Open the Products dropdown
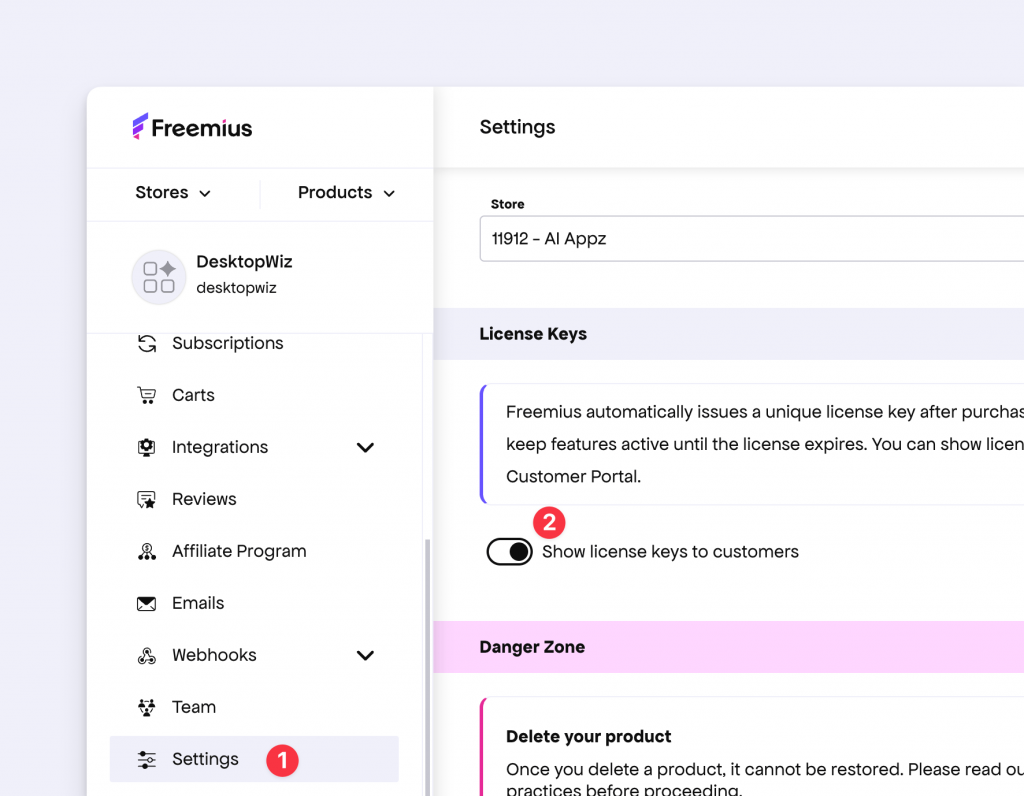This screenshot has height=796, width=1024. 346,193
